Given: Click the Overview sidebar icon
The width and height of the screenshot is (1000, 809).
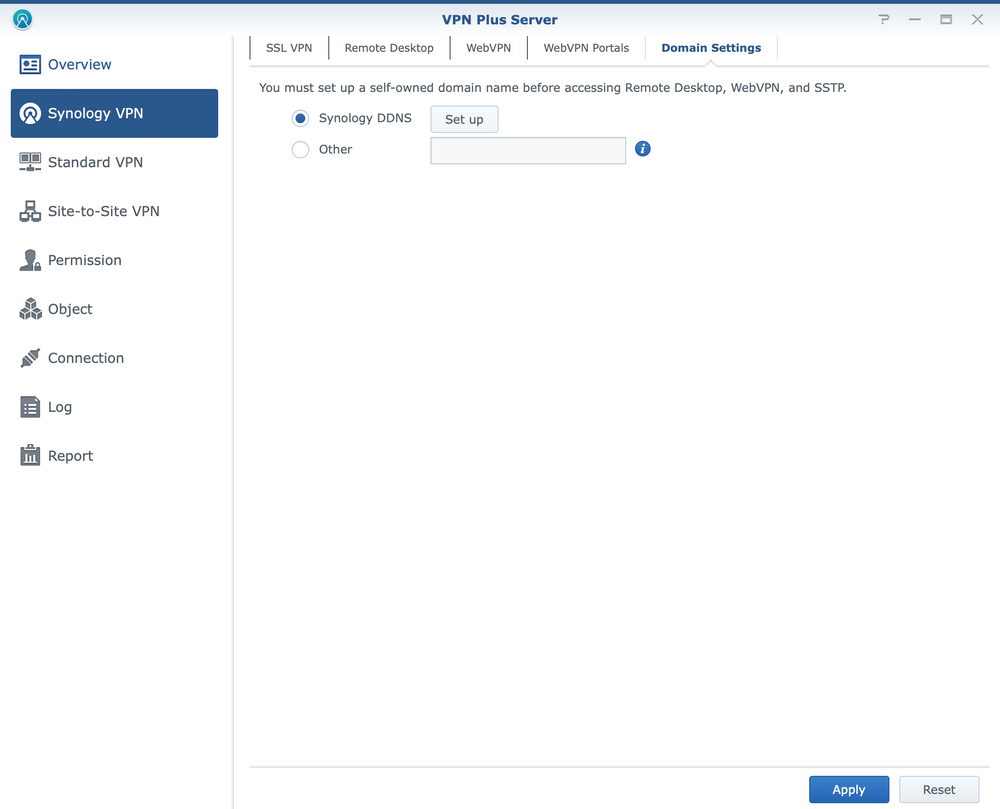Looking at the screenshot, I should tap(30, 64).
